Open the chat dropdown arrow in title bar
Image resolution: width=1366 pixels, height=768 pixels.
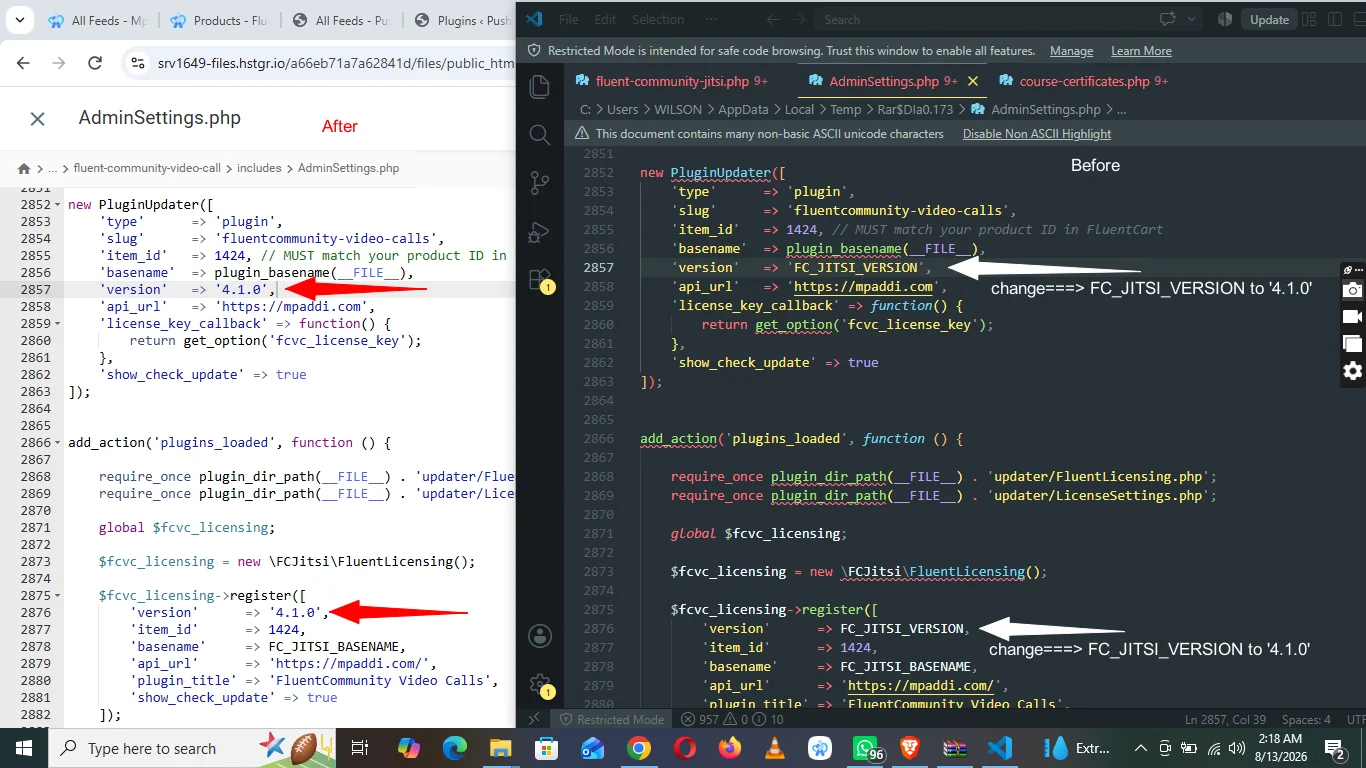point(1194,19)
